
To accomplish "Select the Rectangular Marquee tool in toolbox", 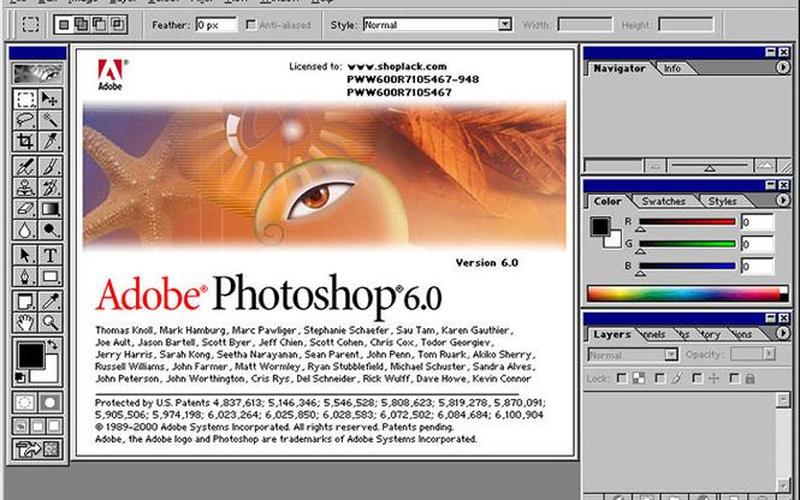I will tap(24, 99).
